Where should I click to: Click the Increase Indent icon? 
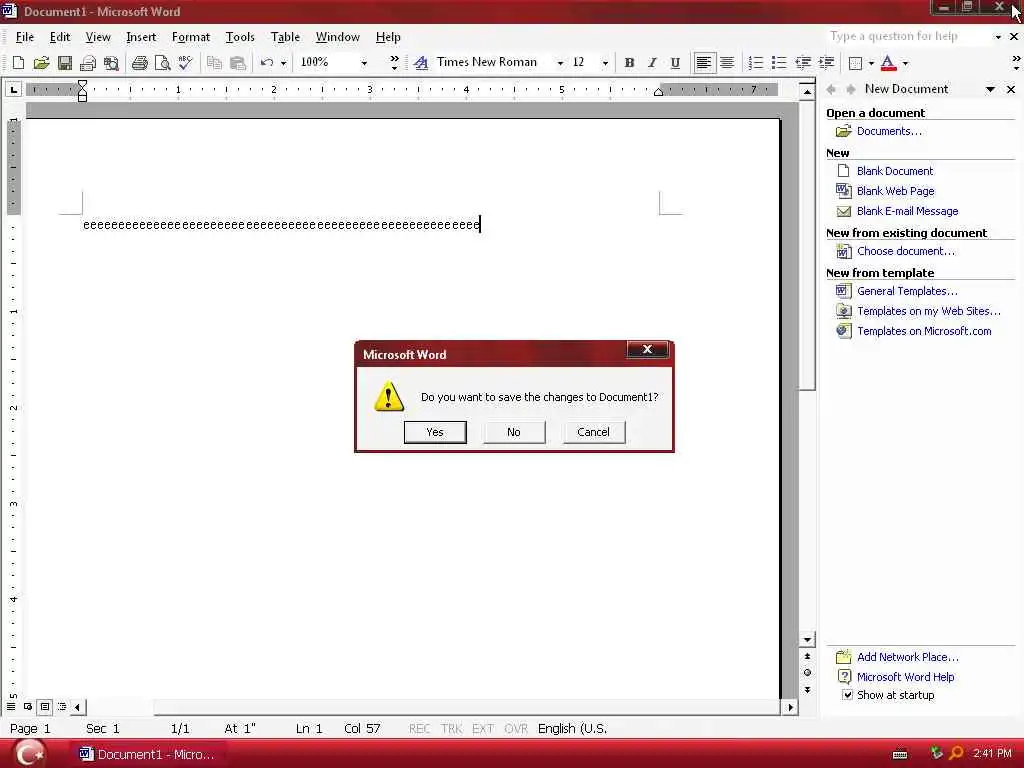click(826, 63)
